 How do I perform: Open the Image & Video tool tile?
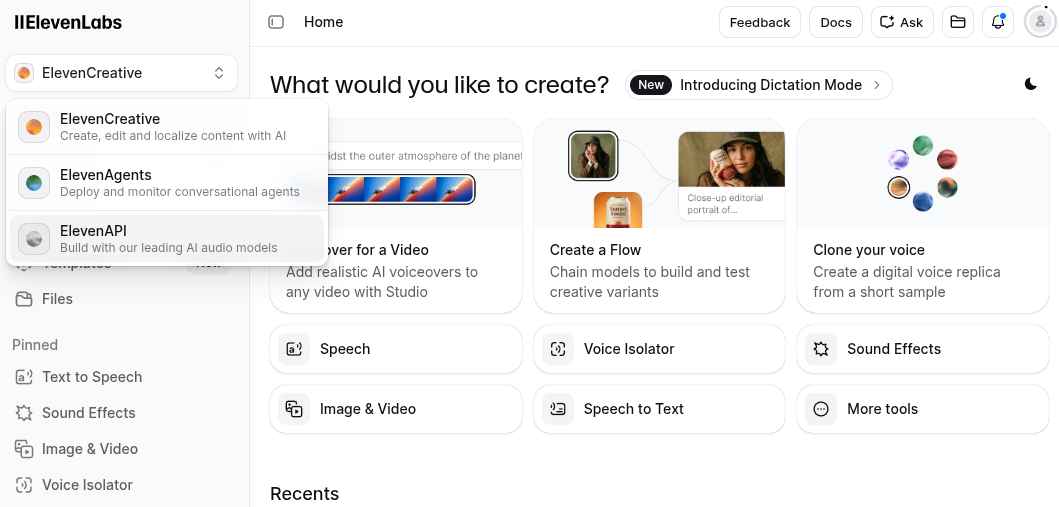[x=396, y=409]
